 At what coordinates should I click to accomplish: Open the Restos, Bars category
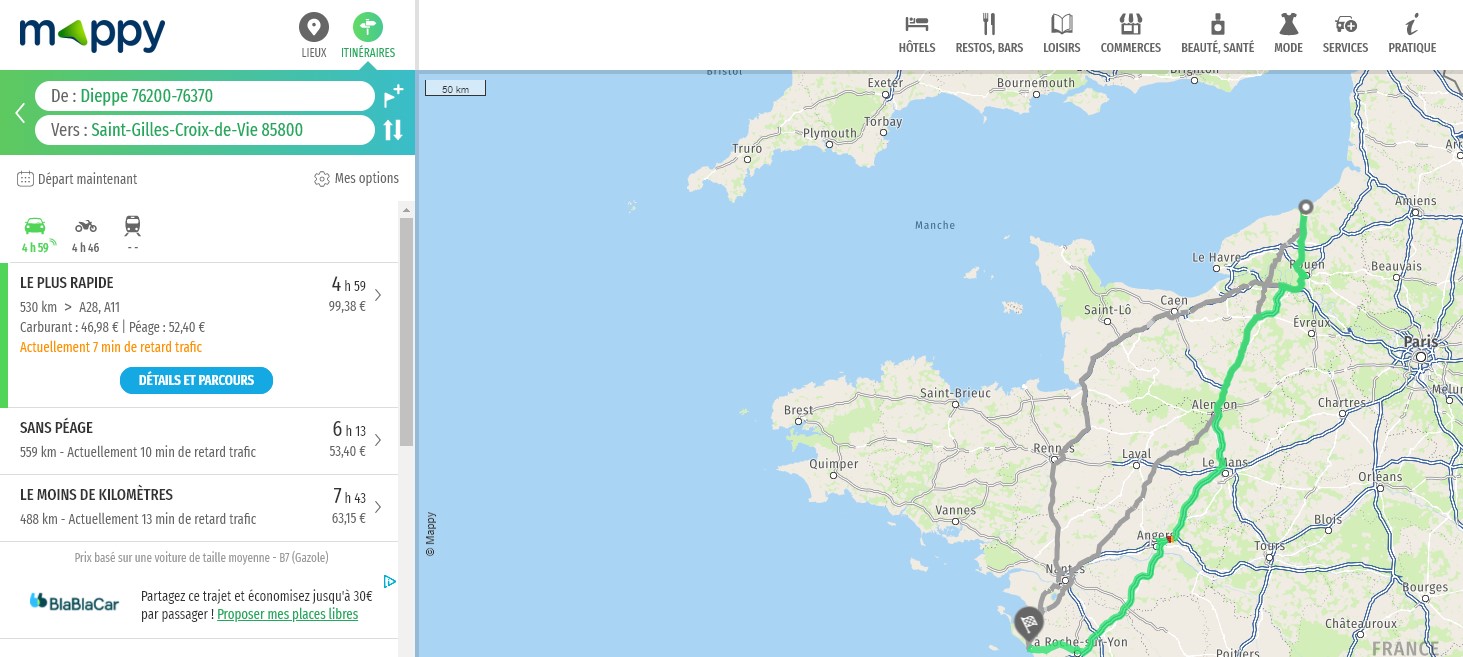coord(988,30)
